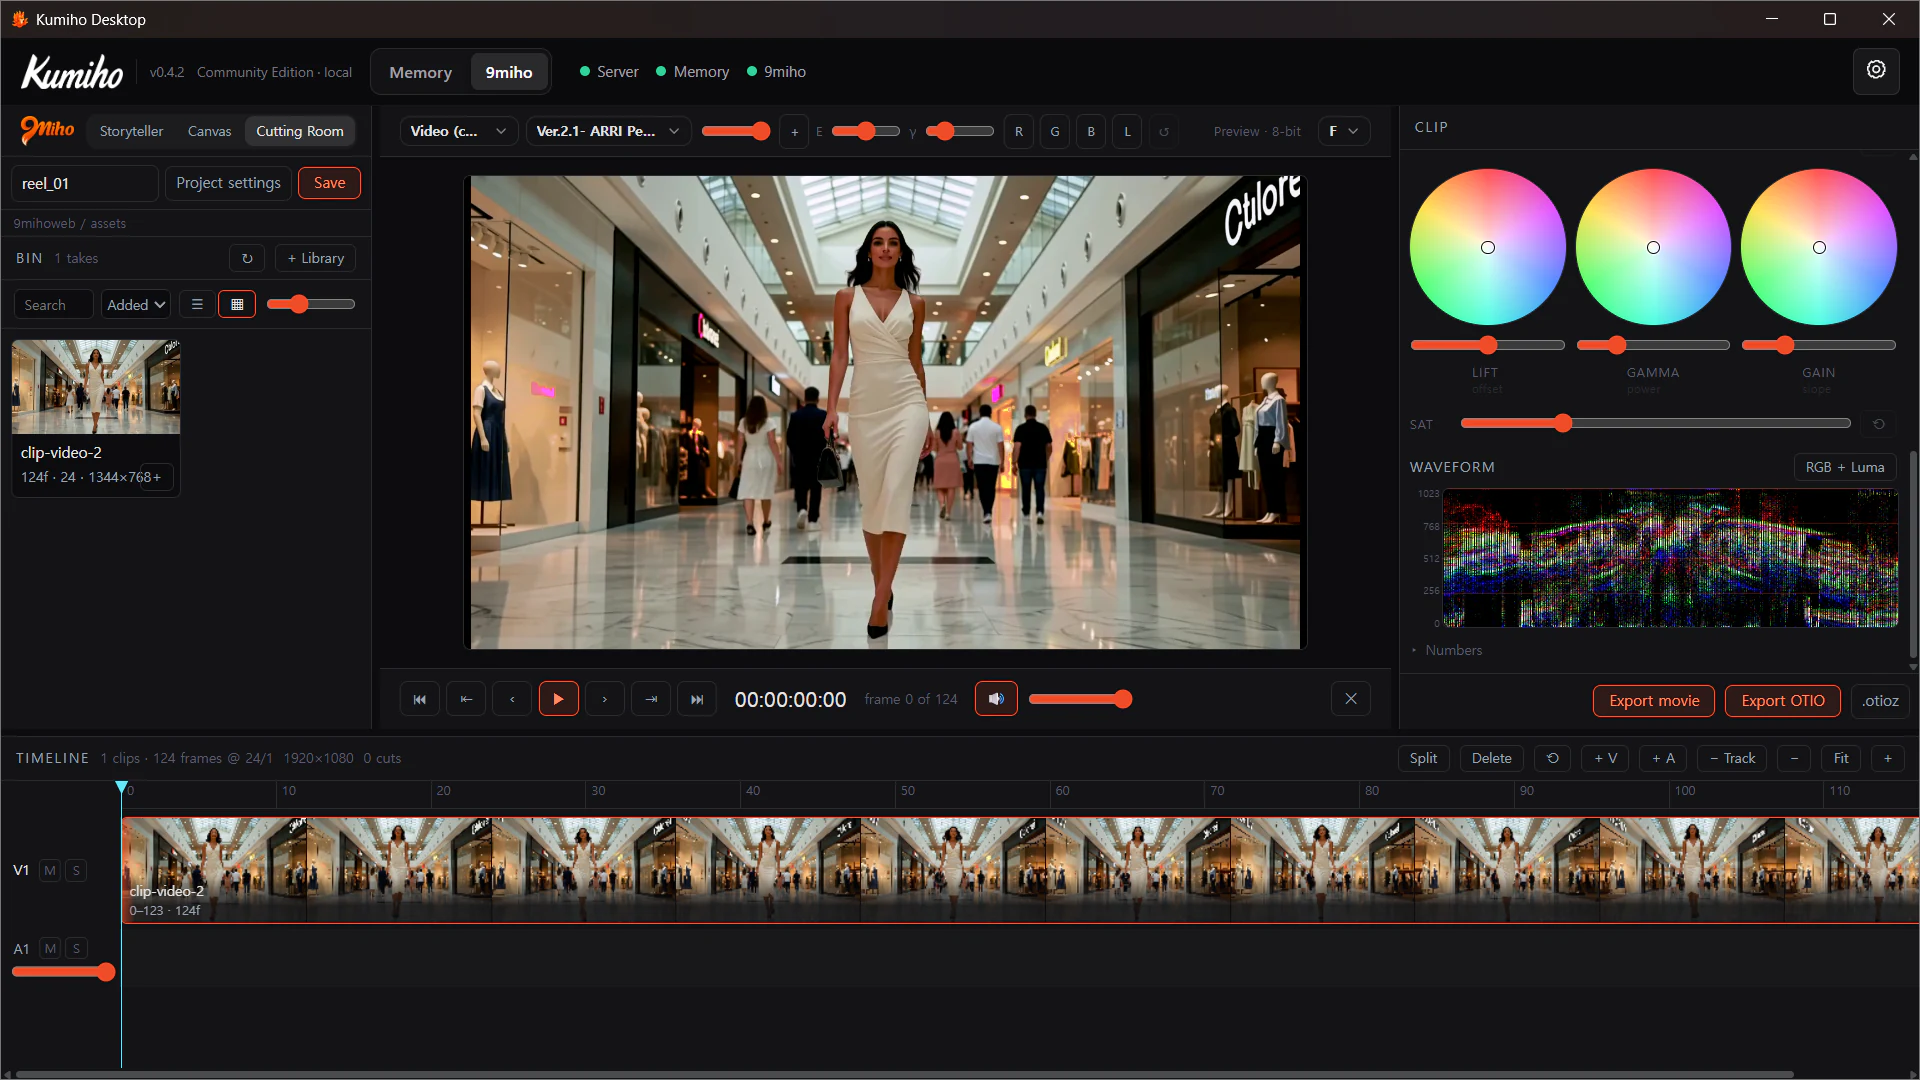The image size is (1920, 1080).
Task: Toggle blue channel view
Action: pos(1091,131)
